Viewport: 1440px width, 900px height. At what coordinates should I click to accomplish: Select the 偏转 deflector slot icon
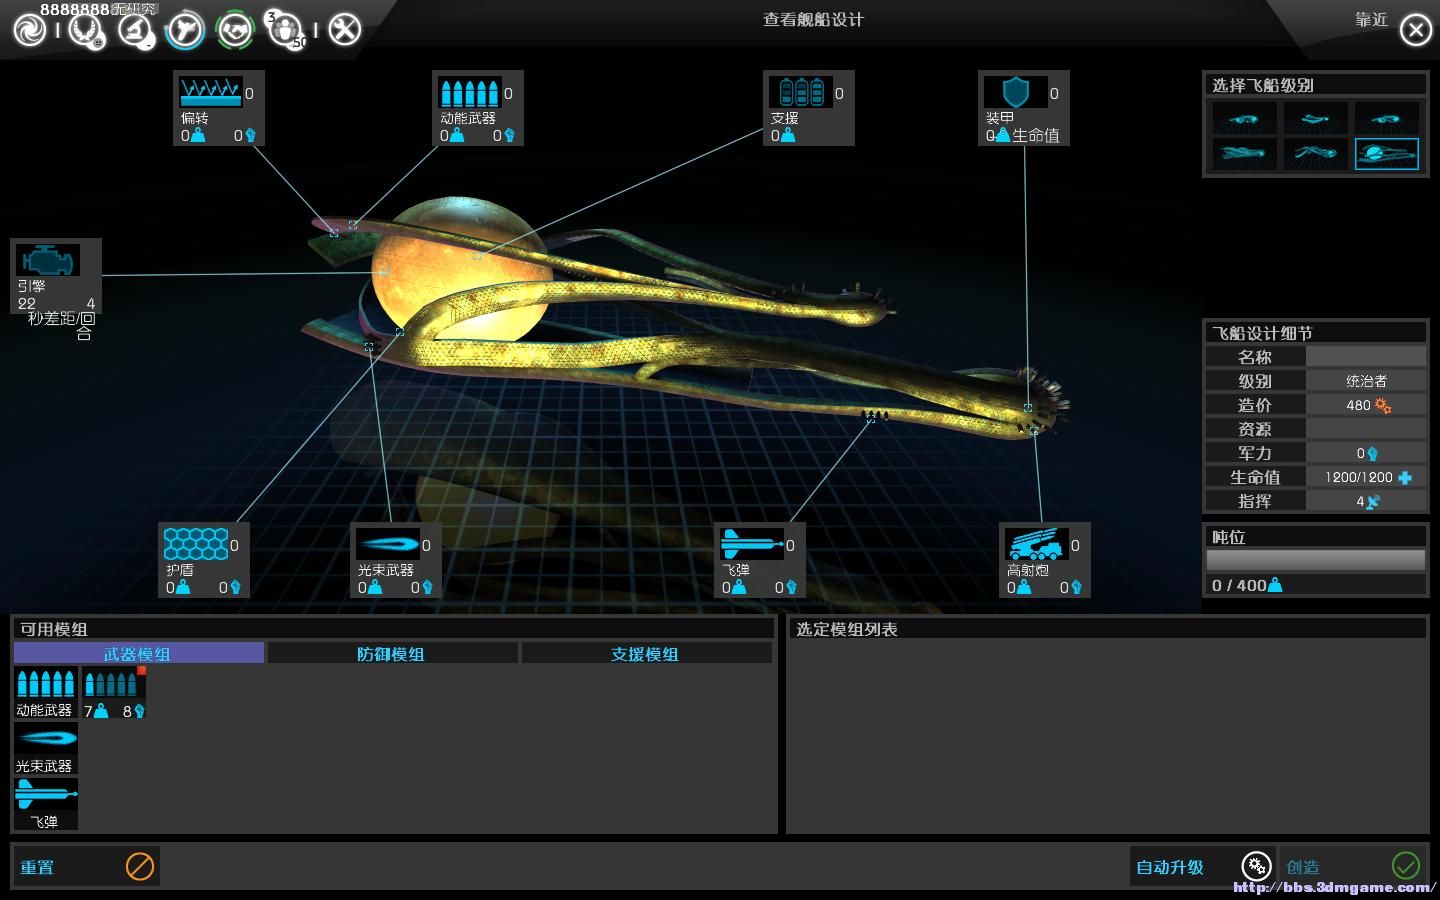[210, 92]
